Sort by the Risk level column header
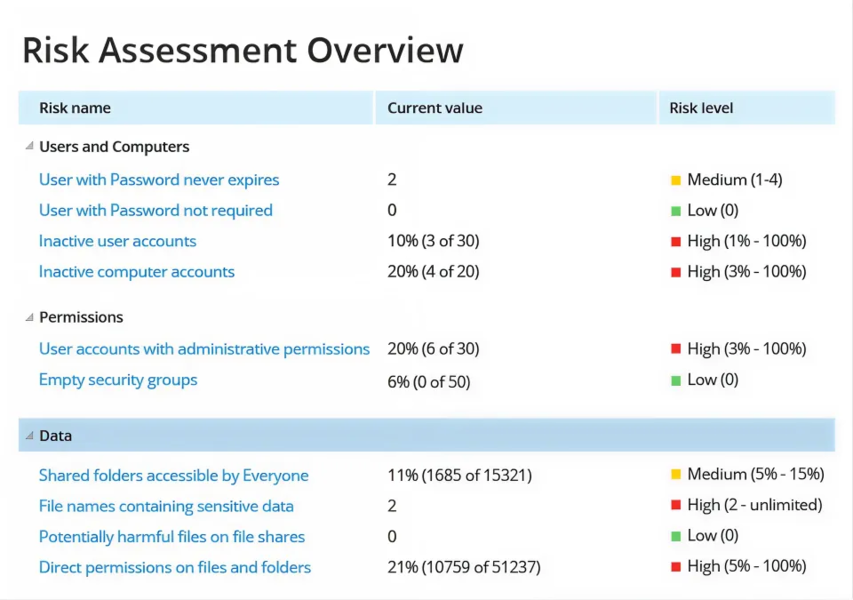The width and height of the screenshot is (853, 600). coord(701,108)
